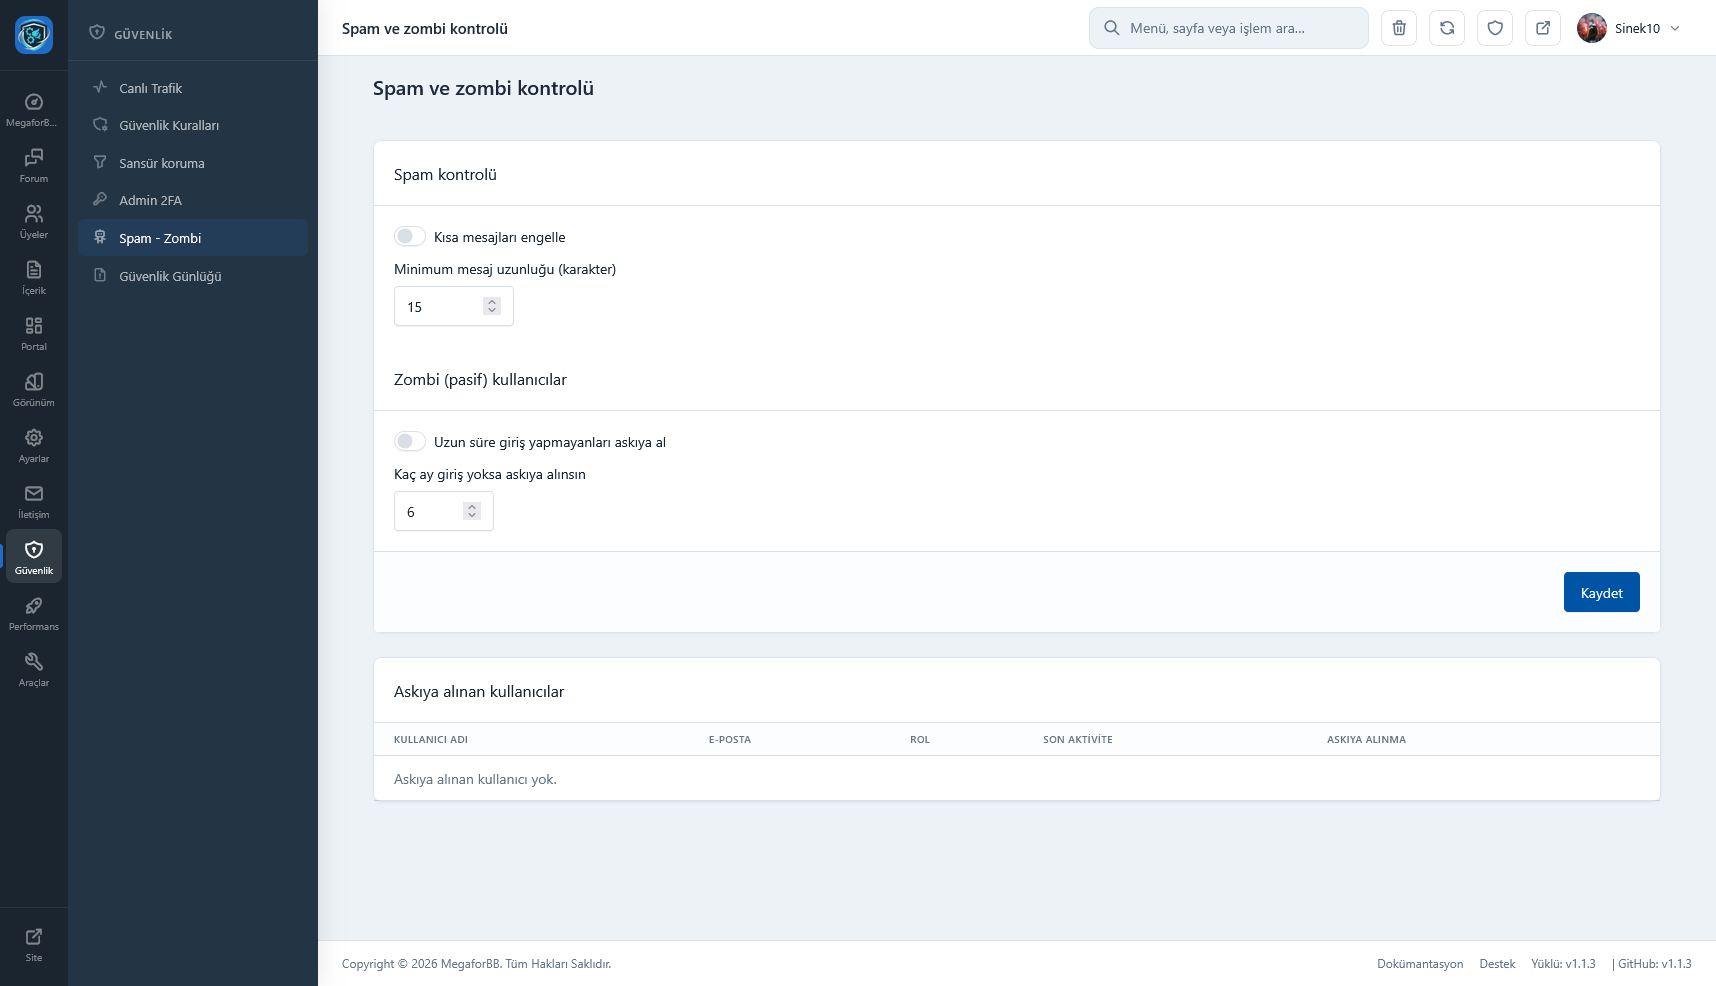Open Admin 2FA menu item
The width and height of the screenshot is (1716, 986).
150,200
